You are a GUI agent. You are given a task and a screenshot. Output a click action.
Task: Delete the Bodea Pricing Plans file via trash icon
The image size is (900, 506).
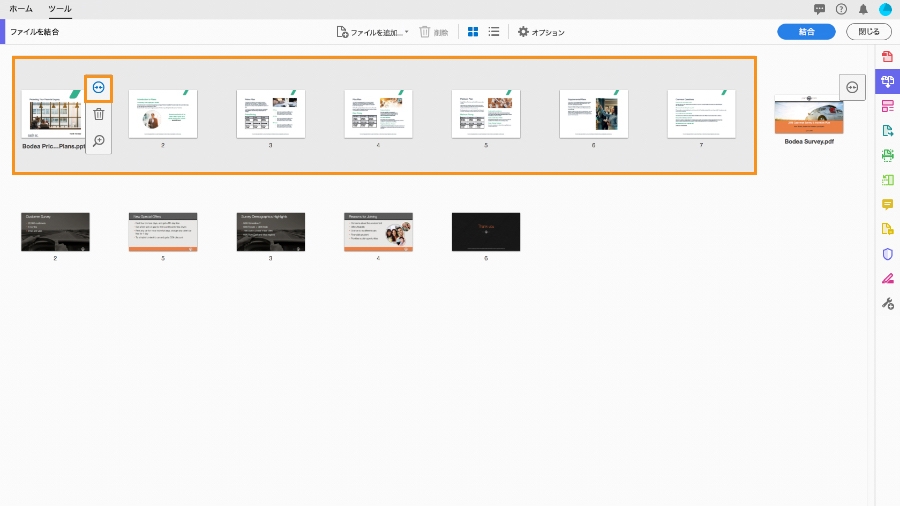[x=99, y=114]
